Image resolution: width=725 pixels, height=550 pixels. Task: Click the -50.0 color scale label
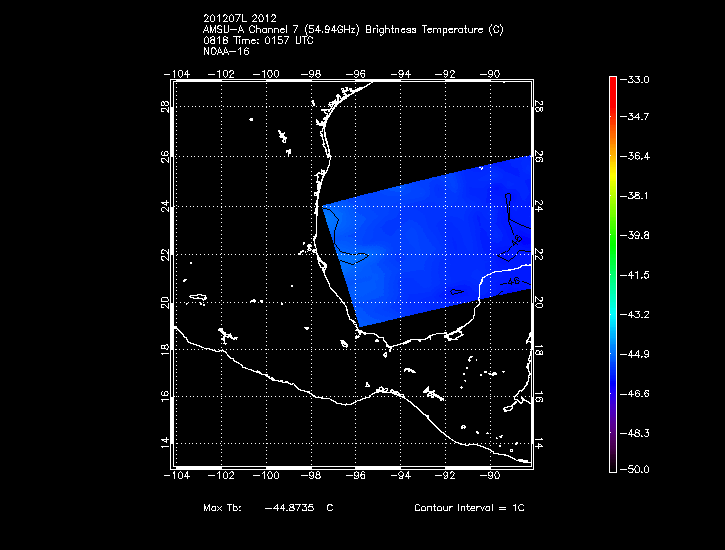tap(634, 469)
